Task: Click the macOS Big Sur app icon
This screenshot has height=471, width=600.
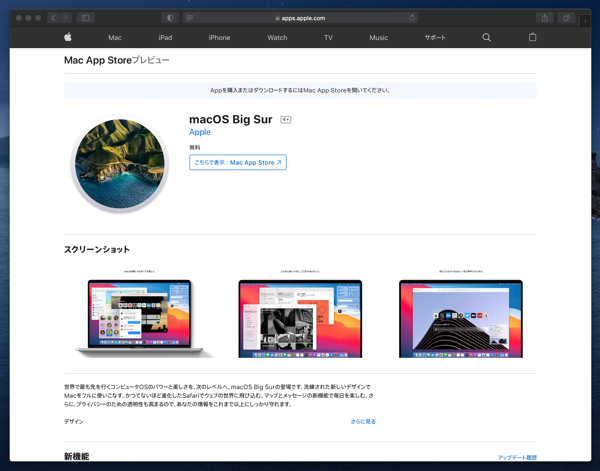Action: point(120,164)
